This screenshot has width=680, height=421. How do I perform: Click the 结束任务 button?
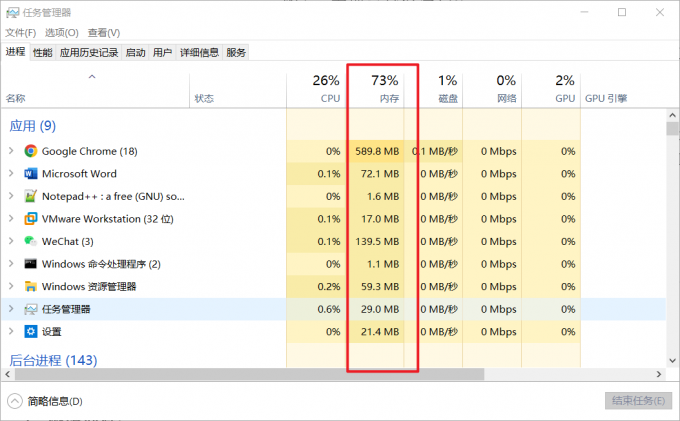(638, 401)
